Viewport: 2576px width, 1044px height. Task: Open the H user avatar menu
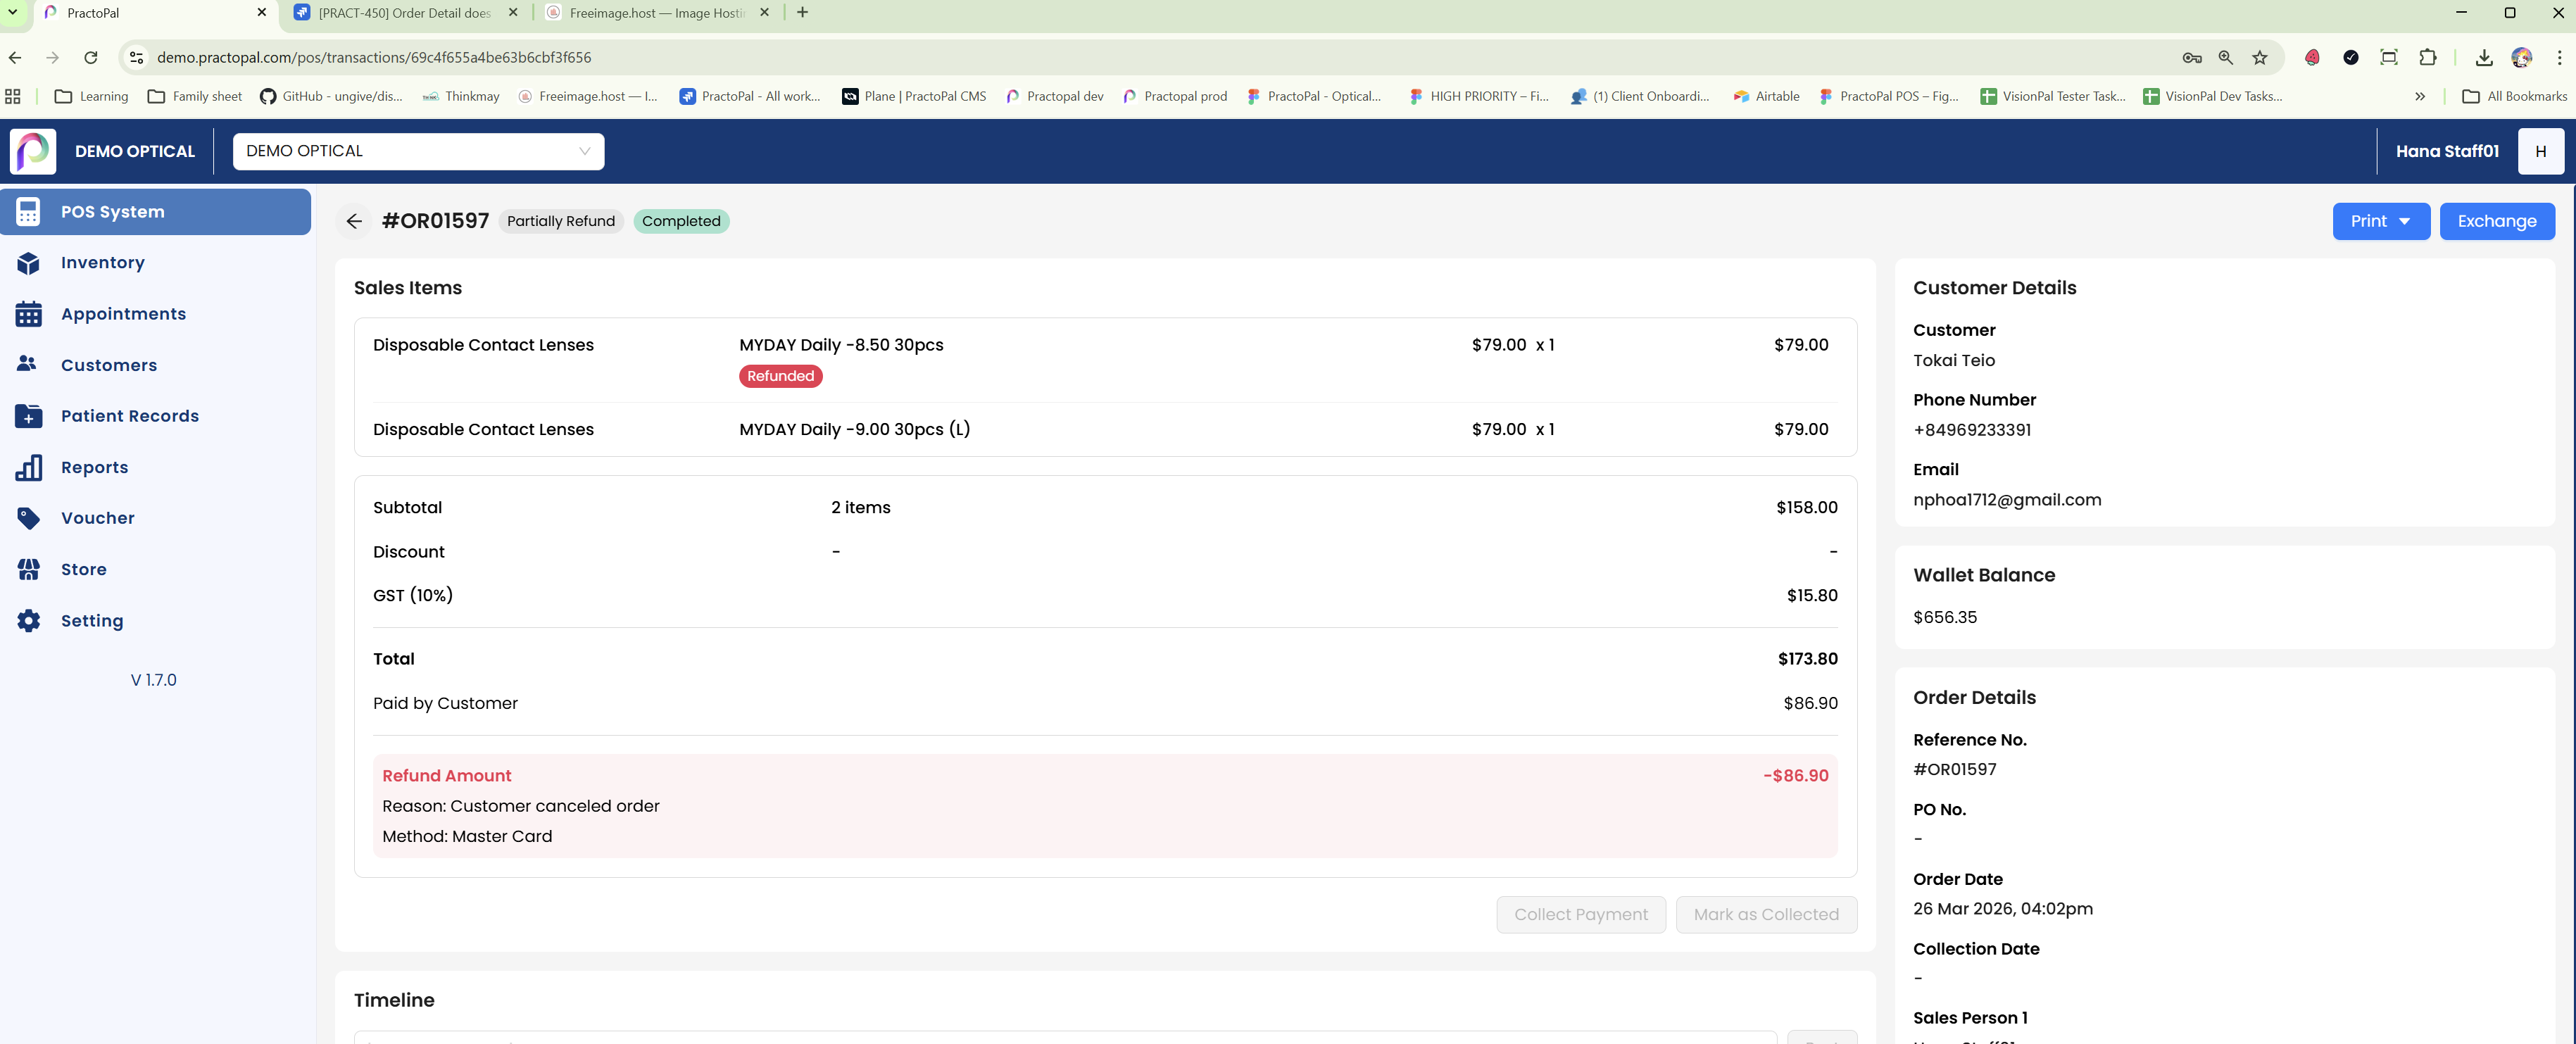coord(2540,151)
